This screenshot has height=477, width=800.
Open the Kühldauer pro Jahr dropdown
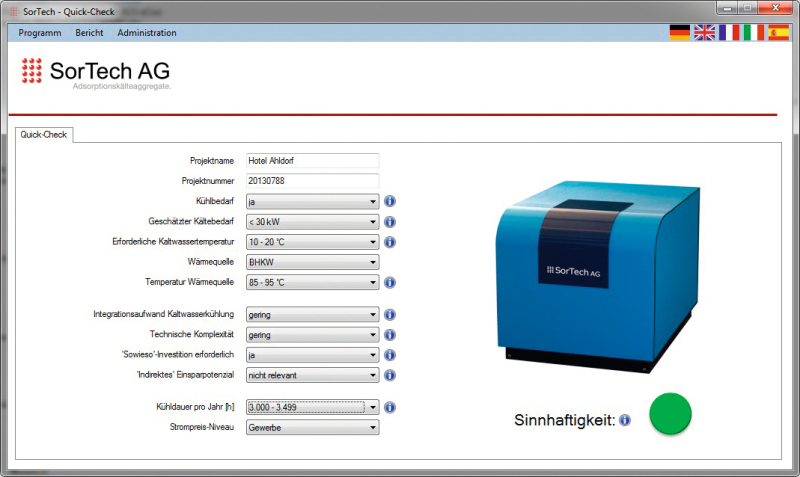[312, 407]
